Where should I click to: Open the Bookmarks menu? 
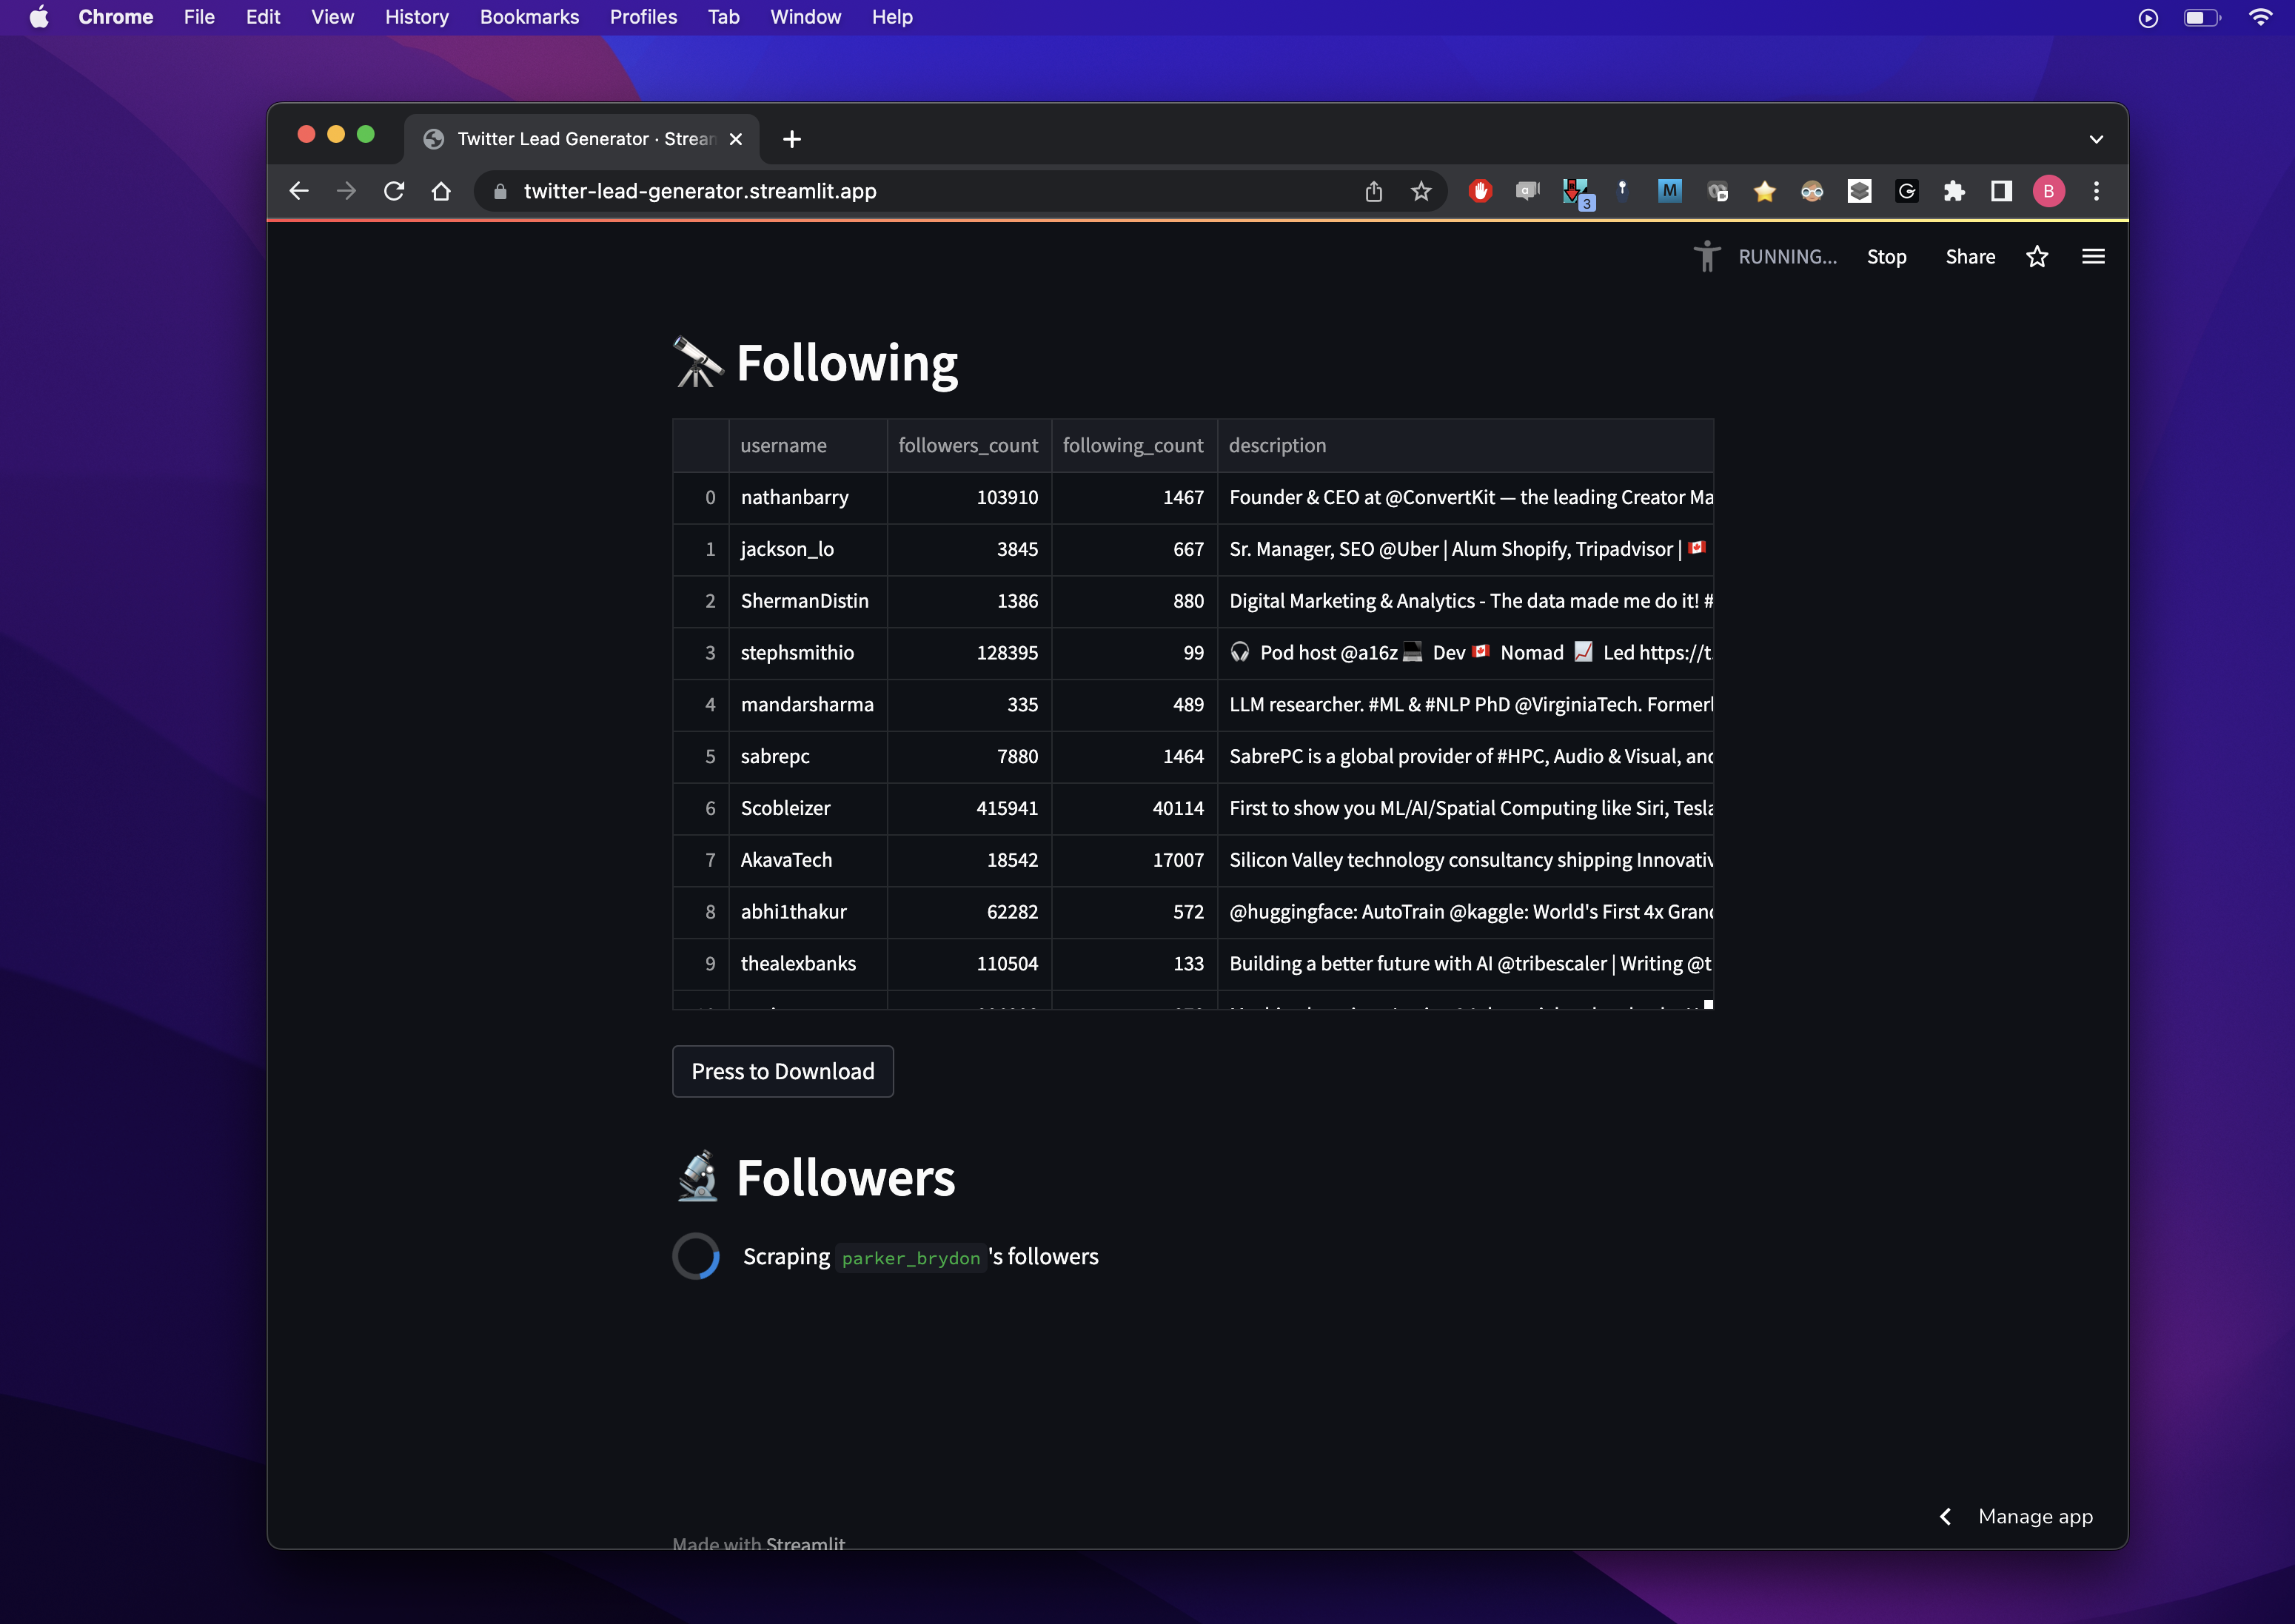[529, 17]
